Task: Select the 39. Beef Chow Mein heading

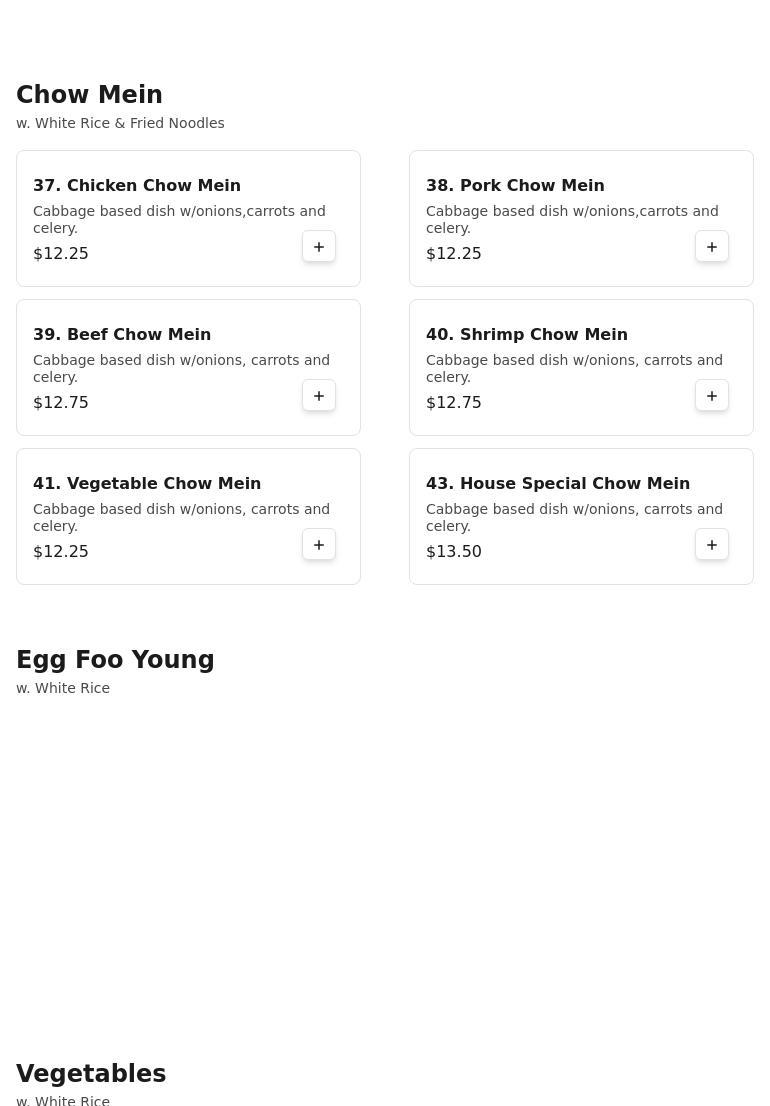Action: pyautogui.click(x=122, y=334)
